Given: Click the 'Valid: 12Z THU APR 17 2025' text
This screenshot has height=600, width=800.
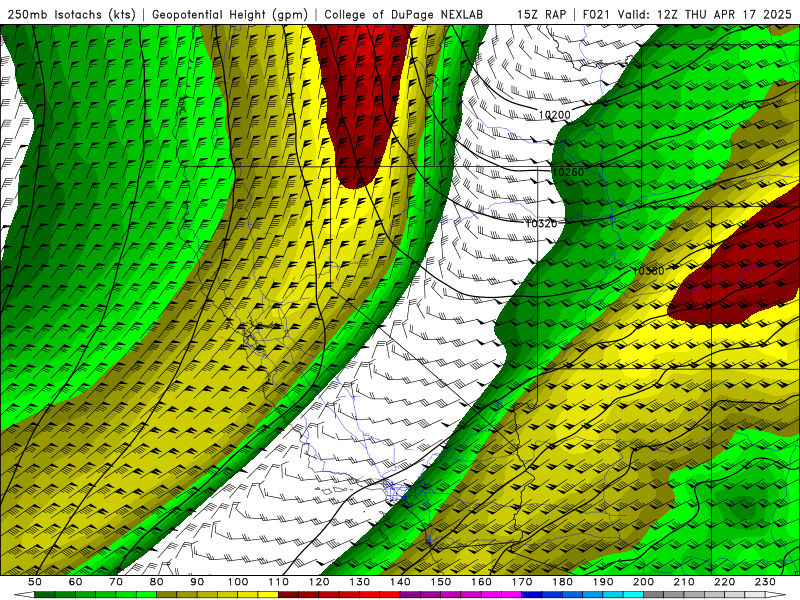Looking at the screenshot, I should point(705,14).
